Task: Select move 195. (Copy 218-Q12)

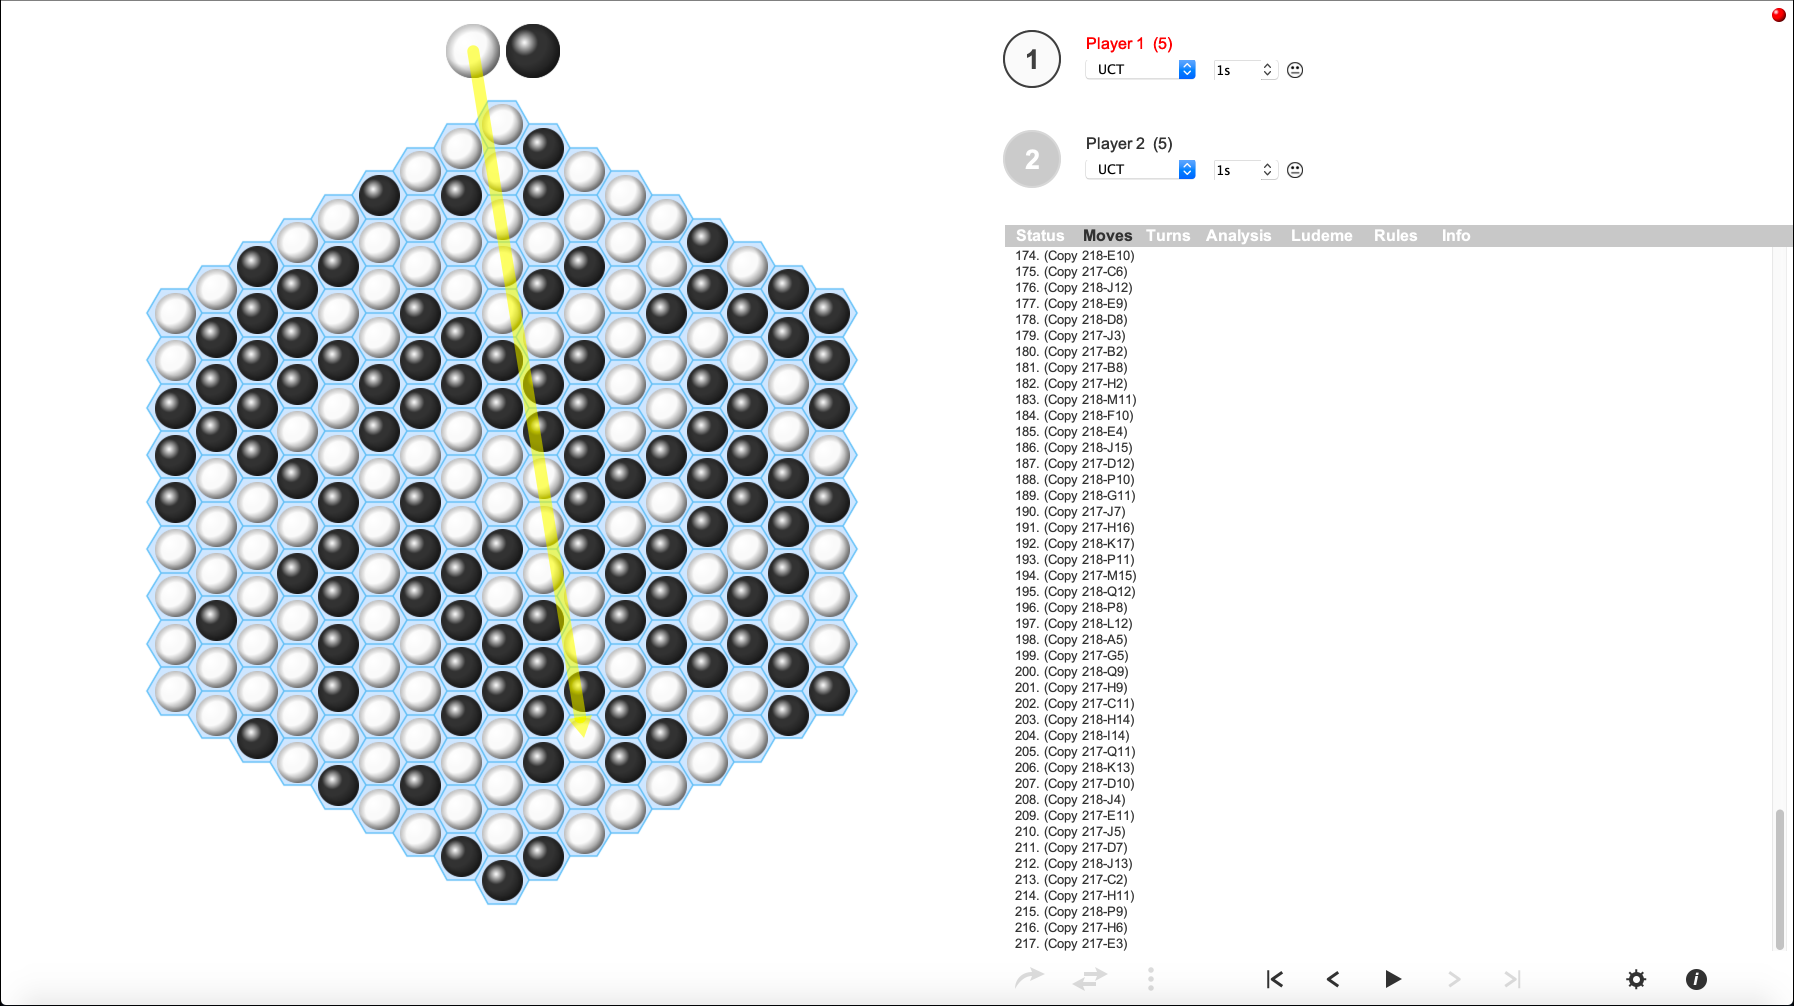Action: tap(1075, 592)
